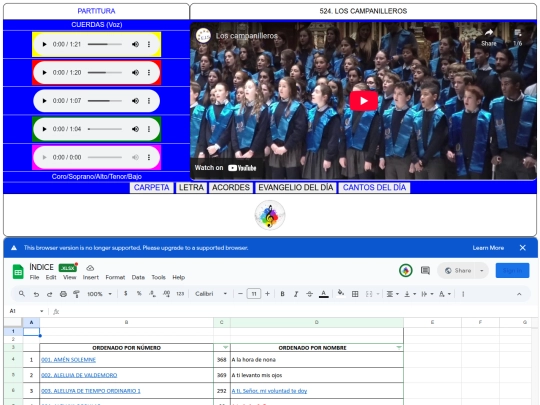
Task: Seek within the 1:04 audio progress bar
Action: [105, 129]
